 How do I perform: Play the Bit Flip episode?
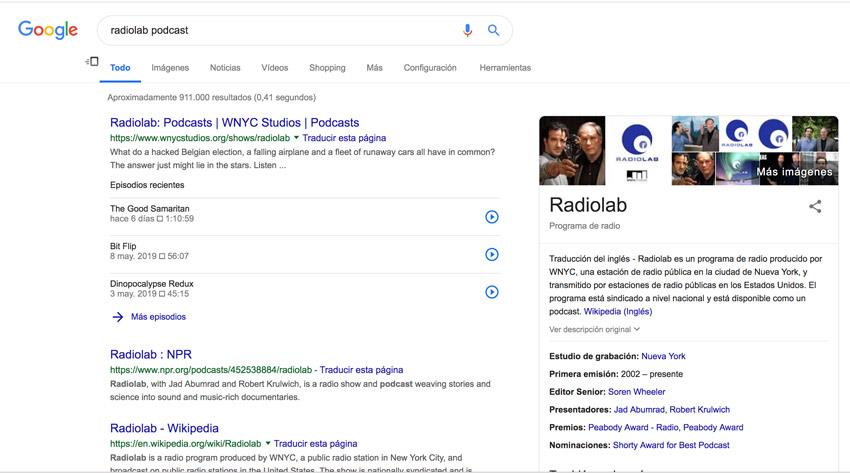(492, 254)
